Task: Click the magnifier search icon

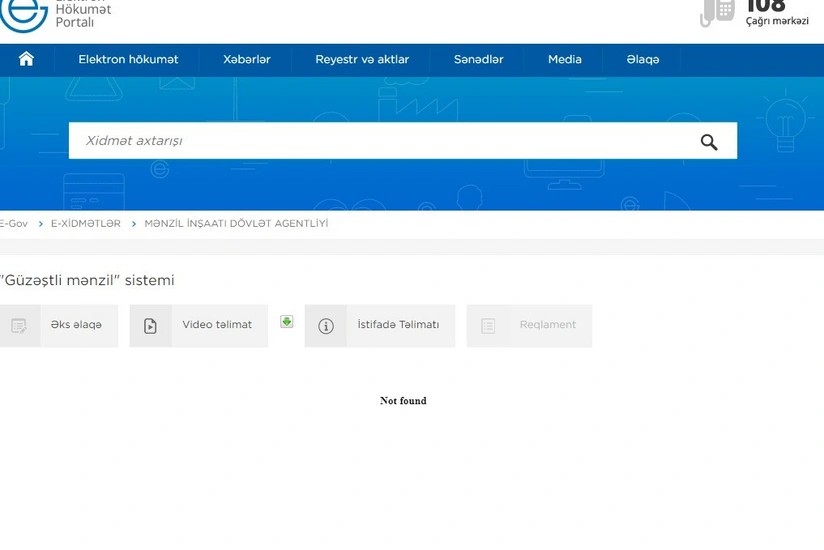Action: coord(709,142)
